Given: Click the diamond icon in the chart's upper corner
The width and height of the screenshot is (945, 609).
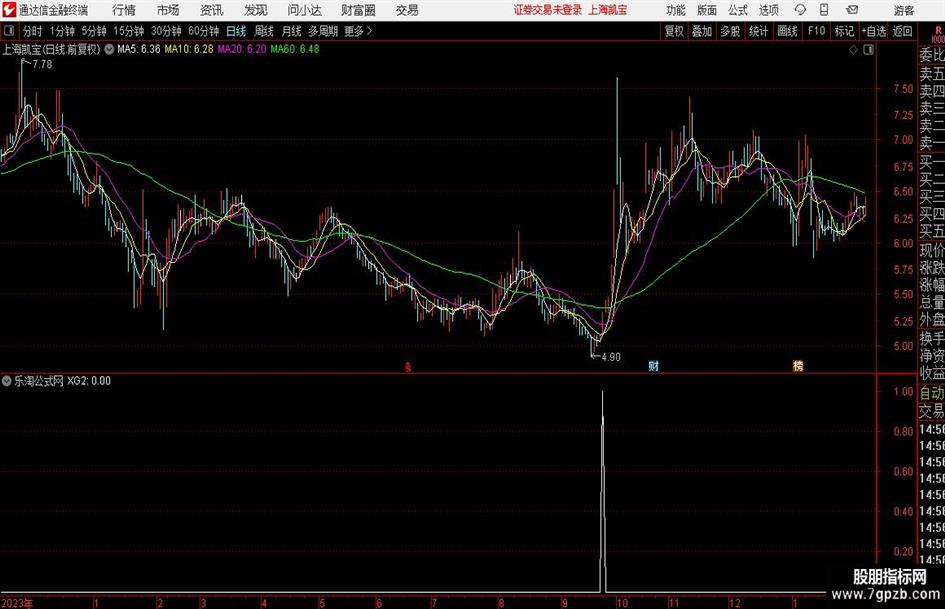Looking at the screenshot, I should click(x=853, y=50).
